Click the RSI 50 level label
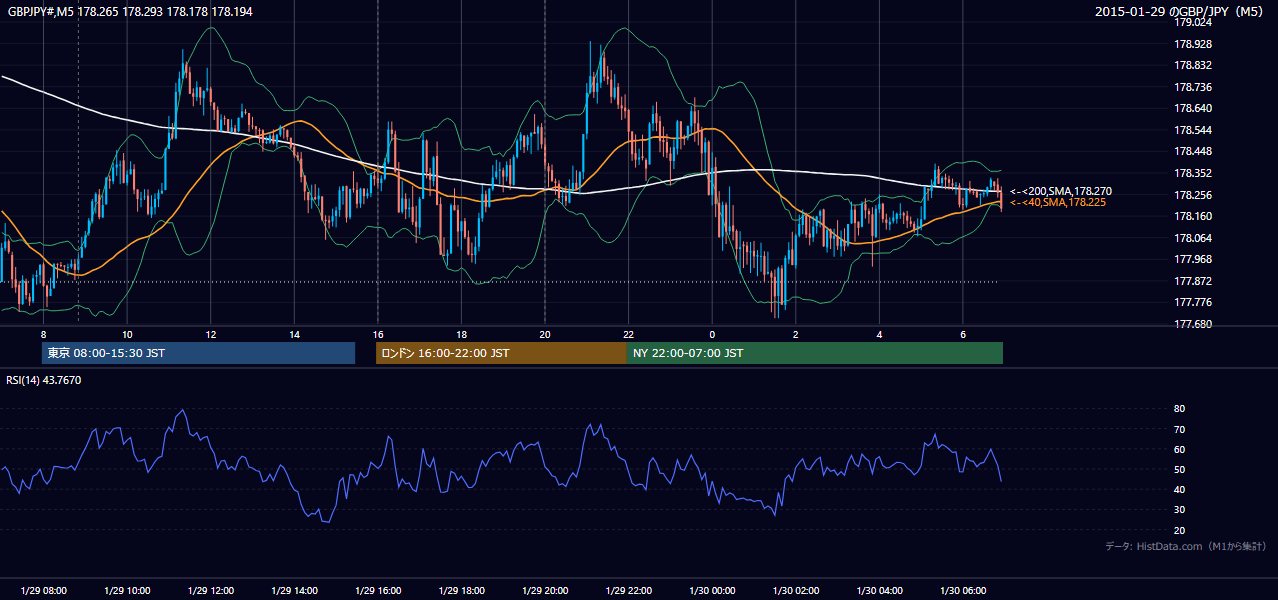 coord(1180,469)
